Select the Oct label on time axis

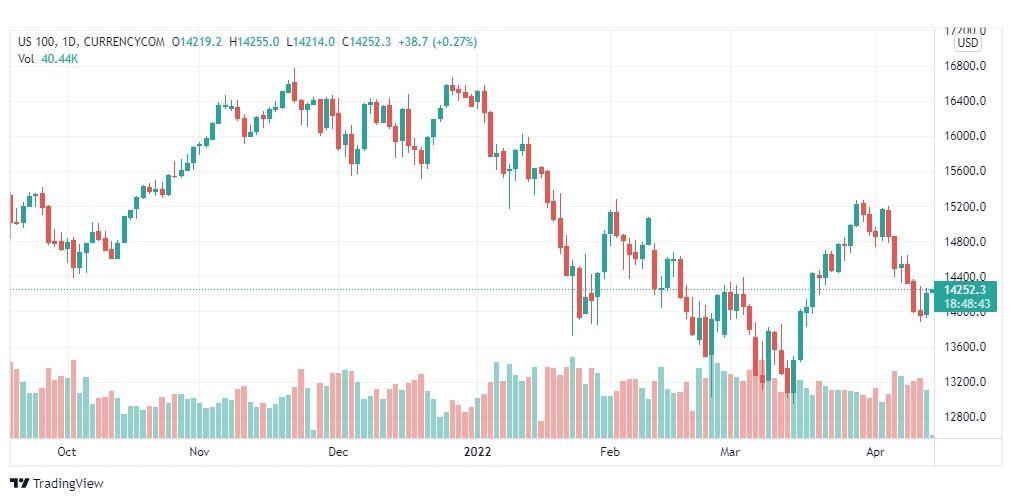66,452
